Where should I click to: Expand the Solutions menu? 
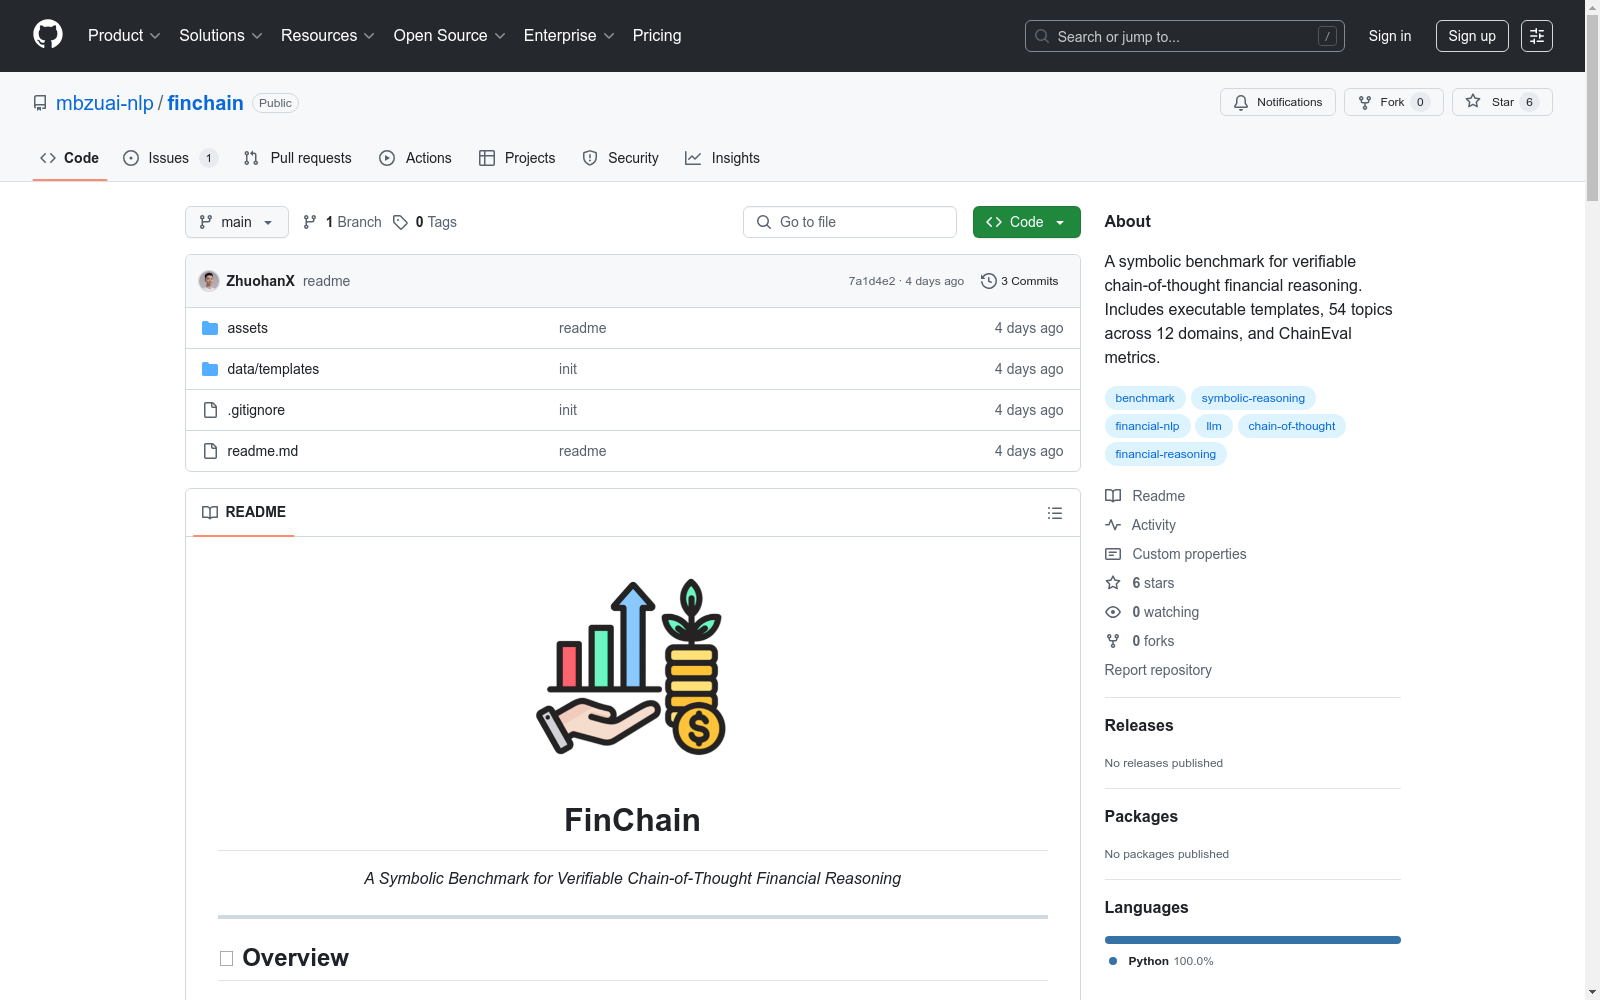click(221, 35)
